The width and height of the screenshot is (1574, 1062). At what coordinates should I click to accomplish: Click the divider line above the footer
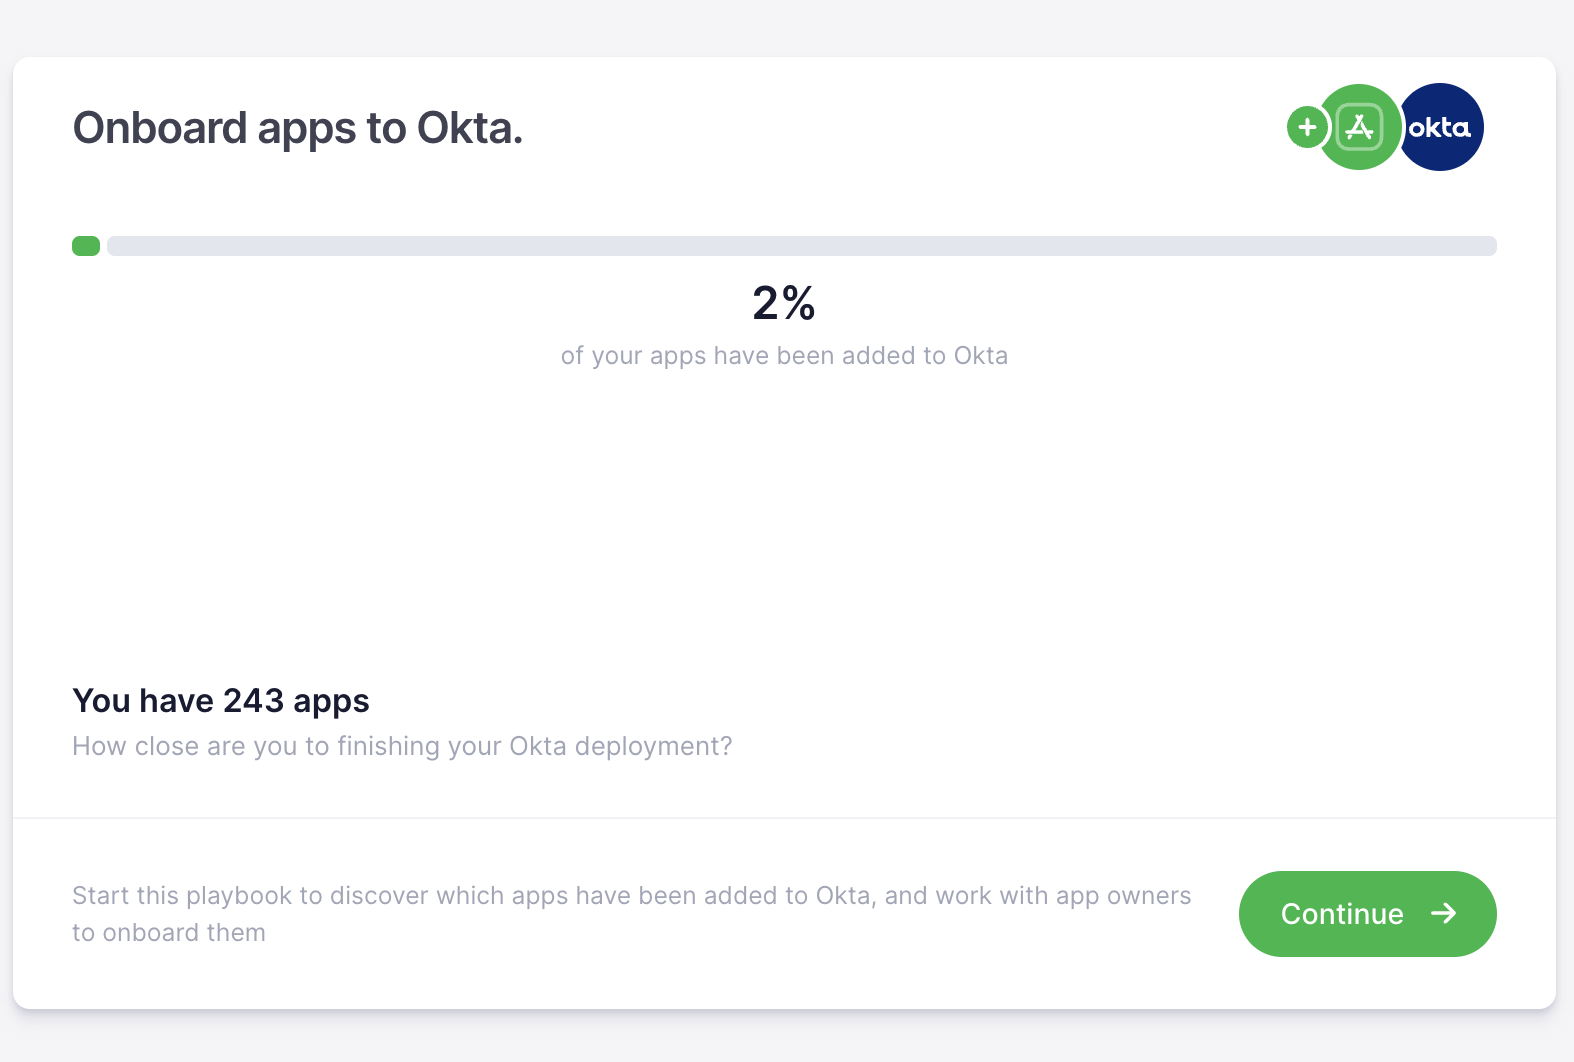784,818
